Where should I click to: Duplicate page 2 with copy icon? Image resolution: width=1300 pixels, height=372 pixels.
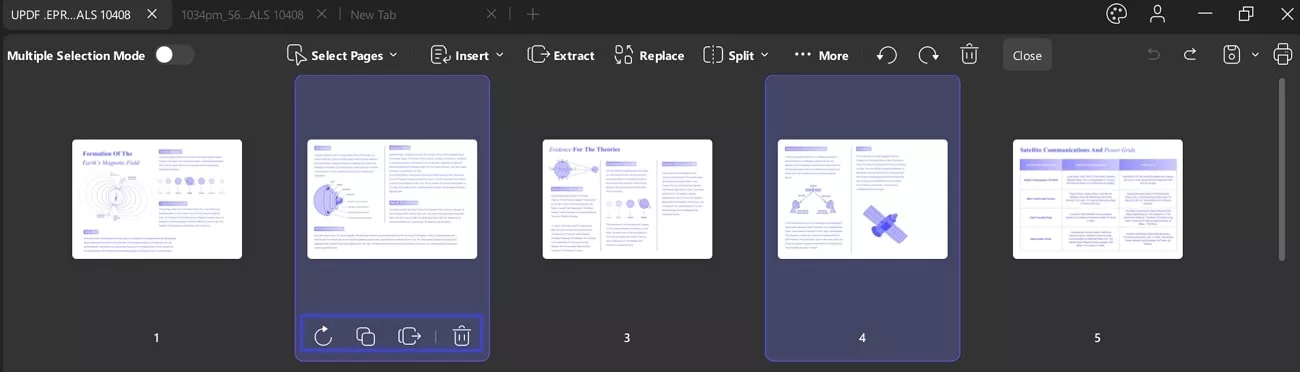[366, 336]
